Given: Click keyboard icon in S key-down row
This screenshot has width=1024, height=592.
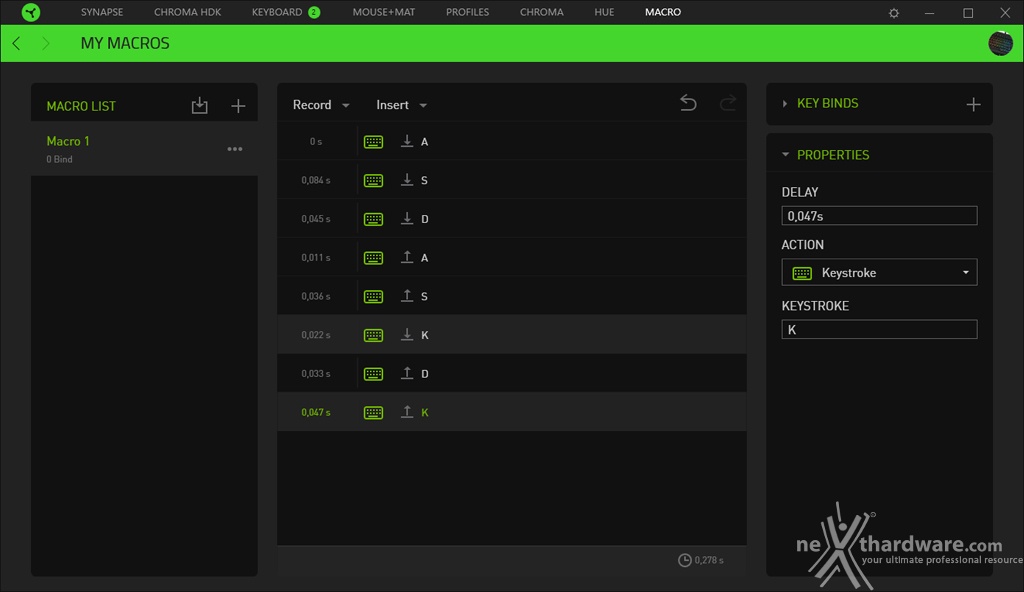Looking at the screenshot, I should [374, 180].
